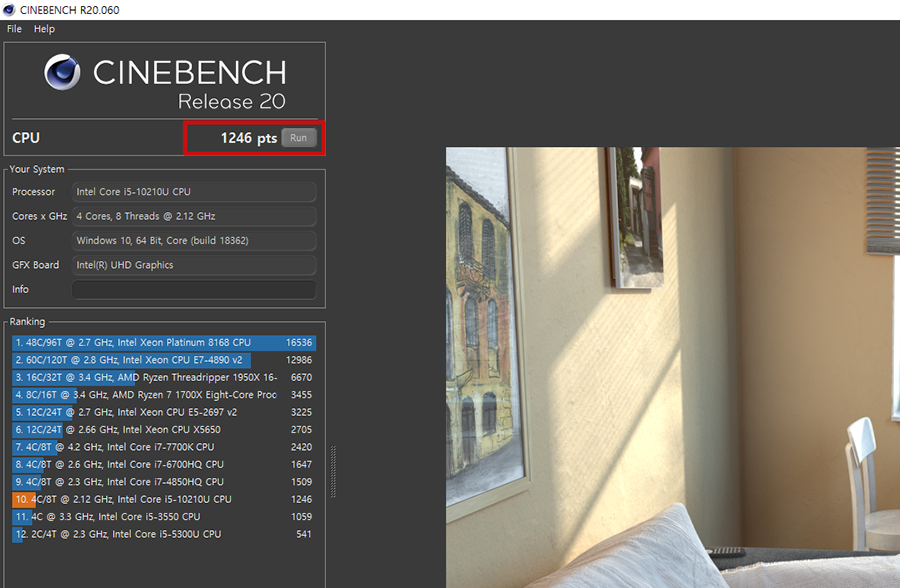900x588 pixels.
Task: Click the dotted panel splitter handle
Action: [x=333, y=471]
